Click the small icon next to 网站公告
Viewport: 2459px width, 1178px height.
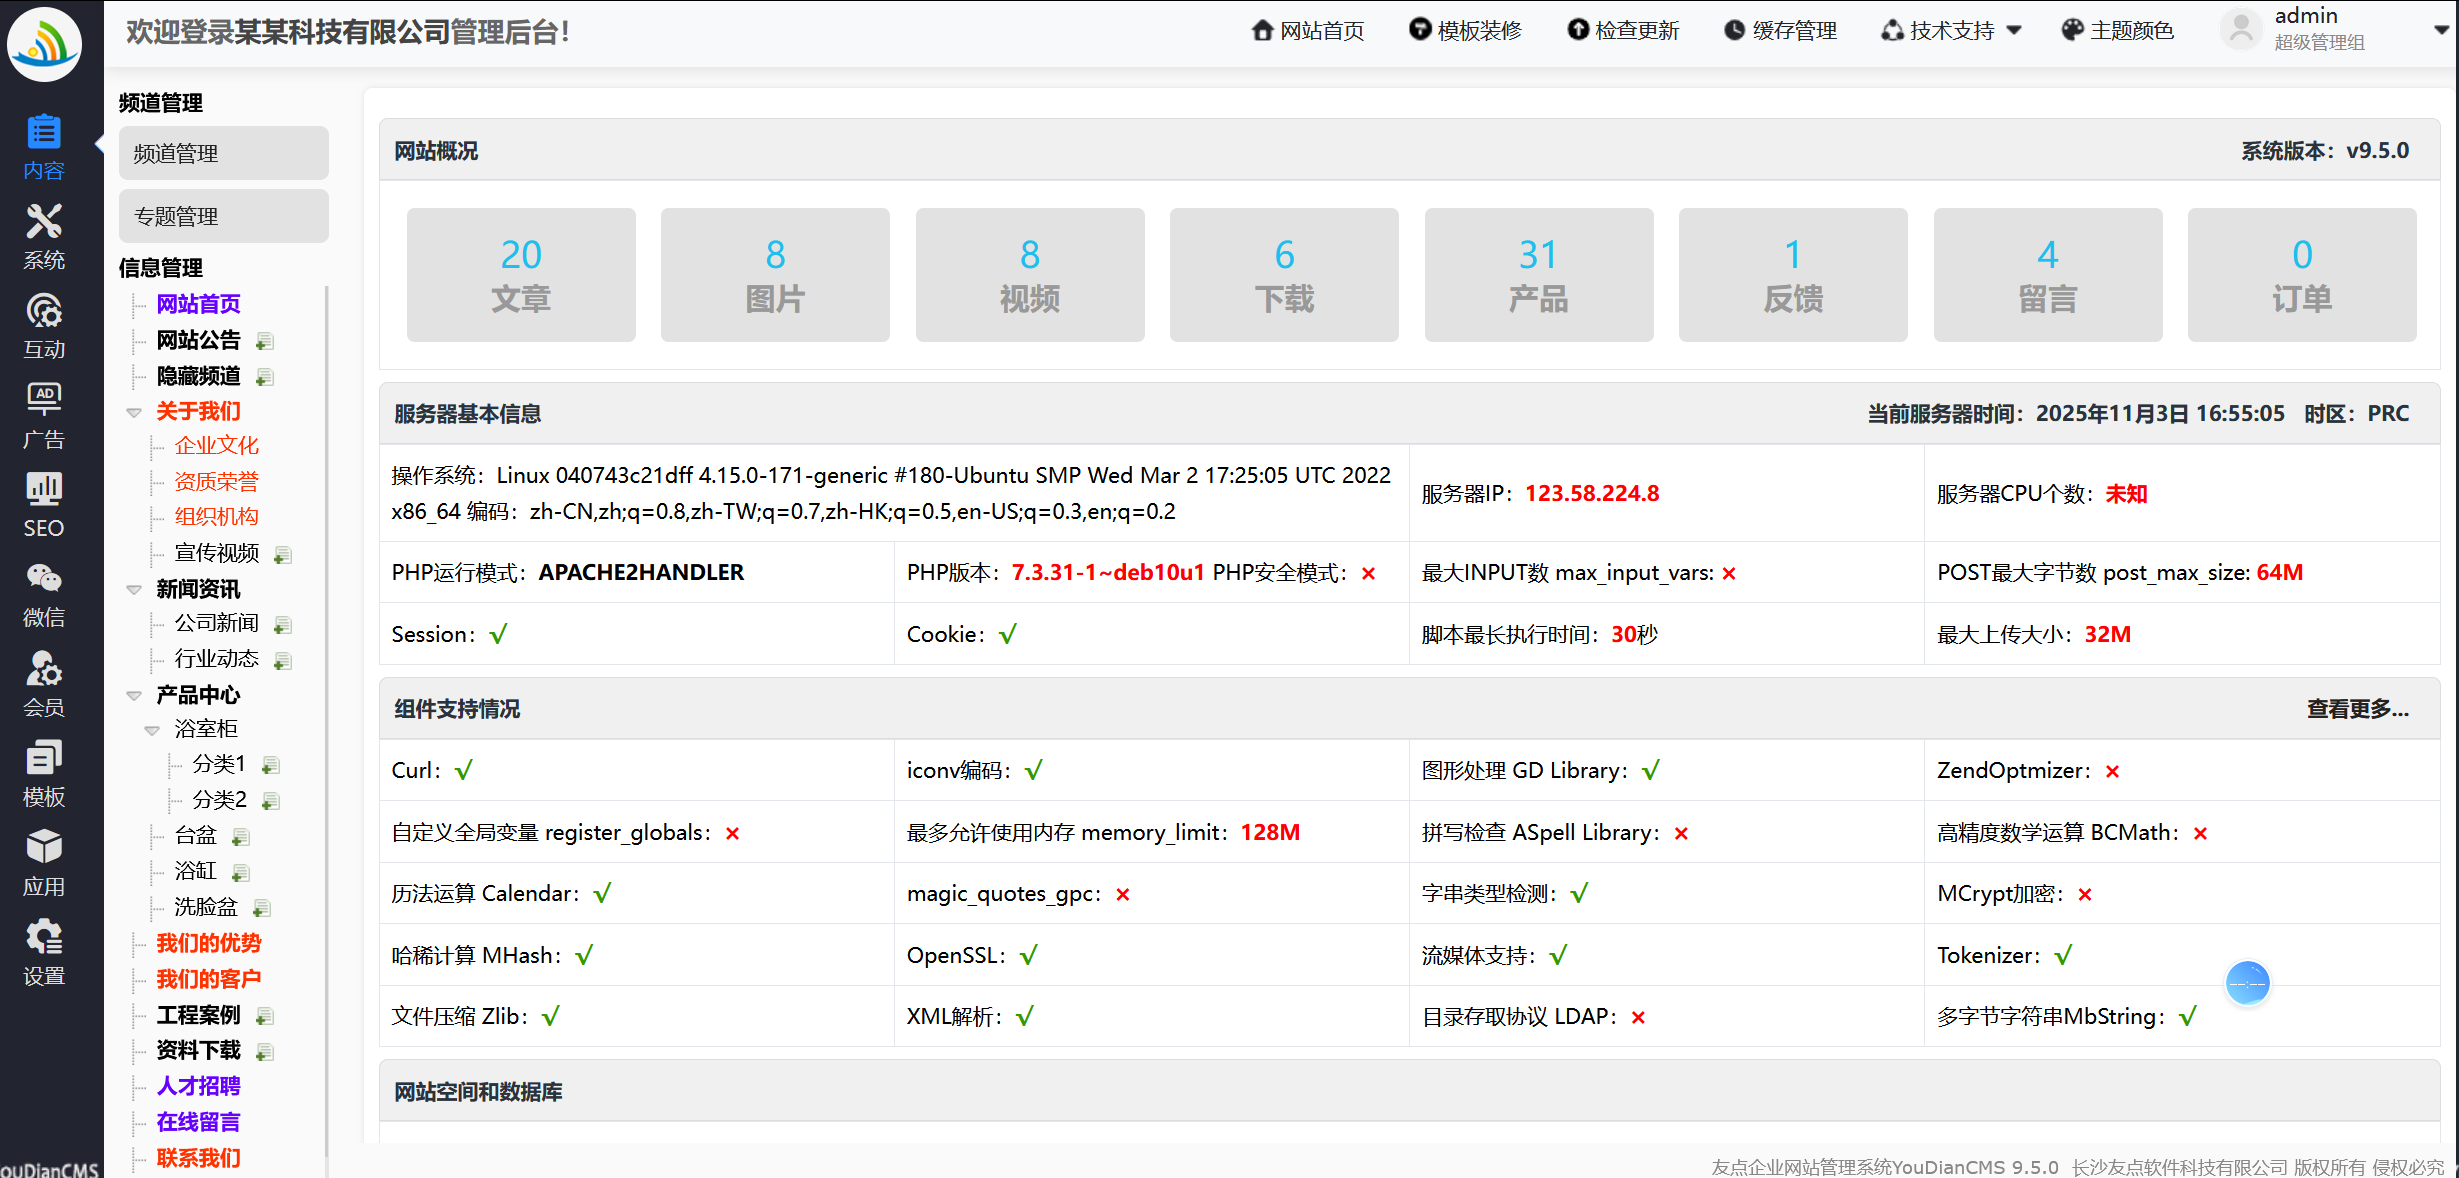[x=264, y=342]
